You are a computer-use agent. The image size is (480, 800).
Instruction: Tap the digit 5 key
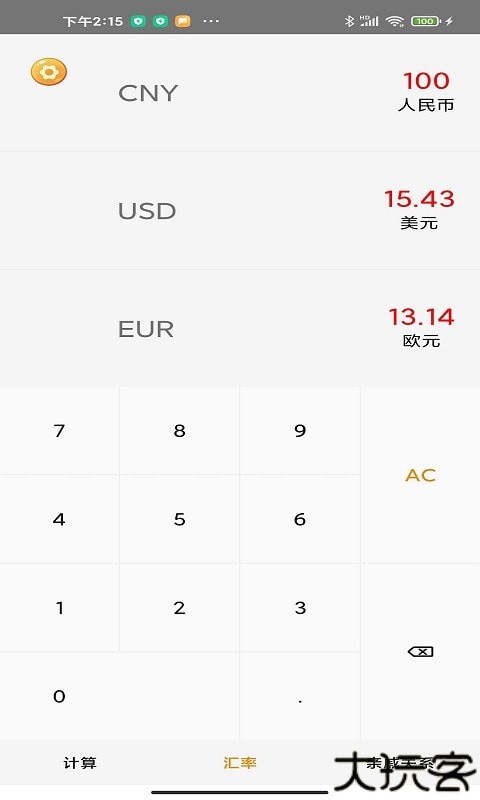pyautogui.click(x=180, y=519)
